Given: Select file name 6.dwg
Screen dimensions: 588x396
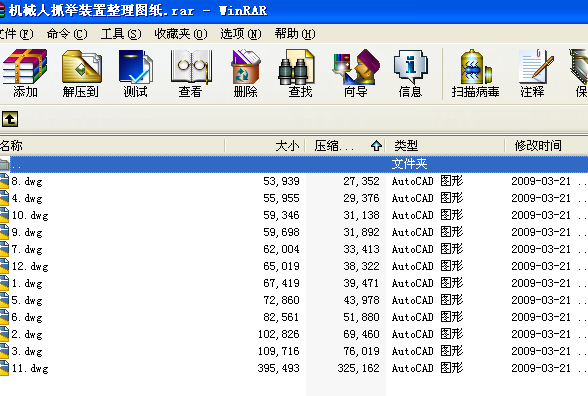Looking at the screenshot, I should [x=27, y=318].
